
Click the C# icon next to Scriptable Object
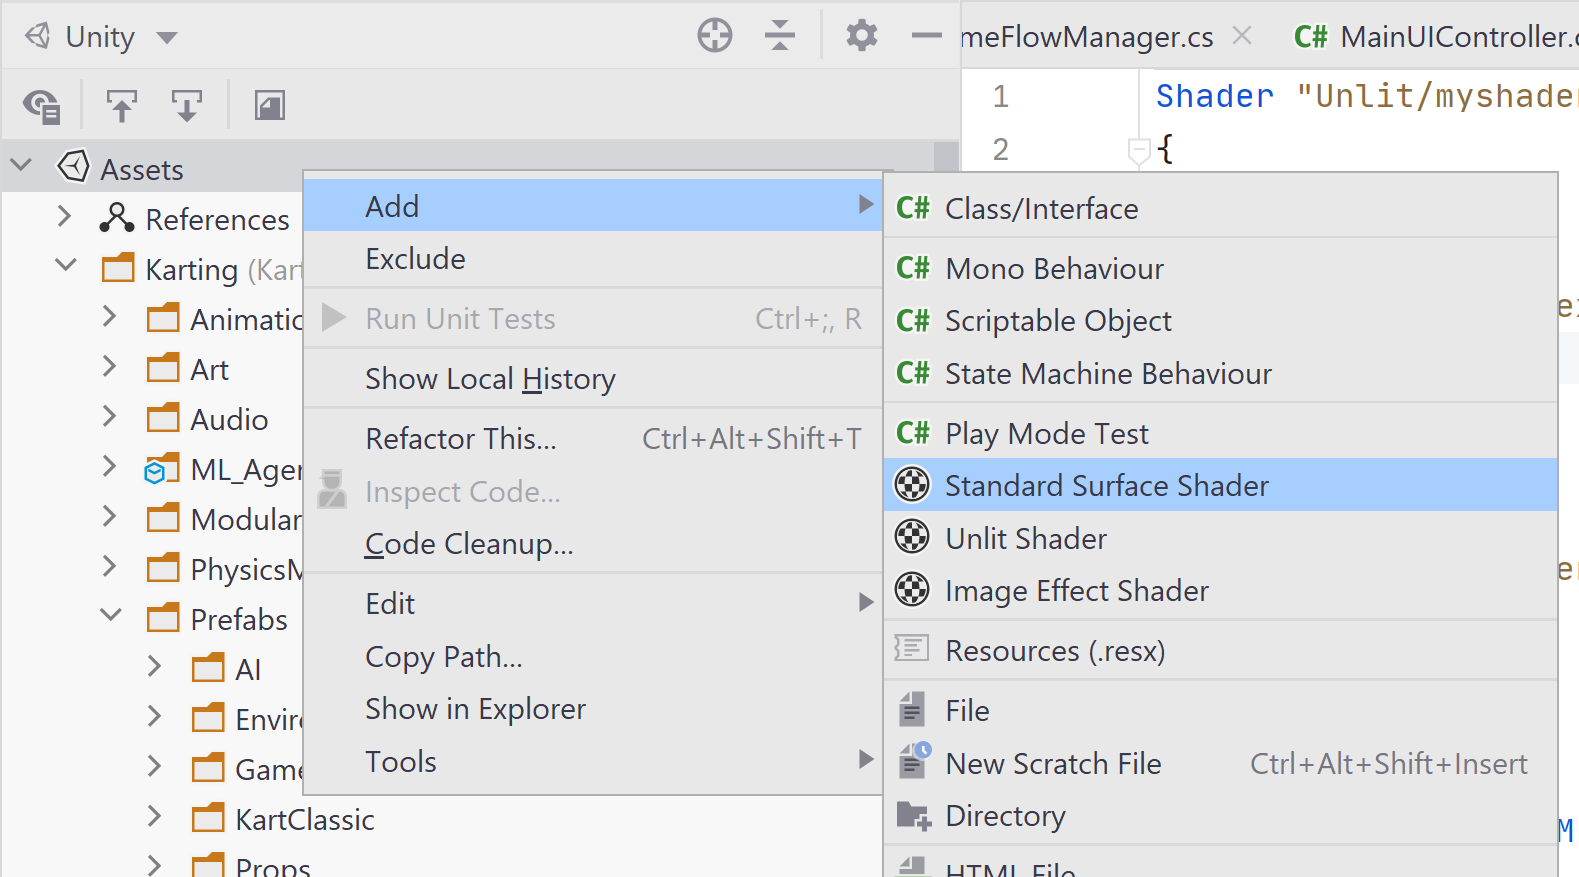(912, 321)
